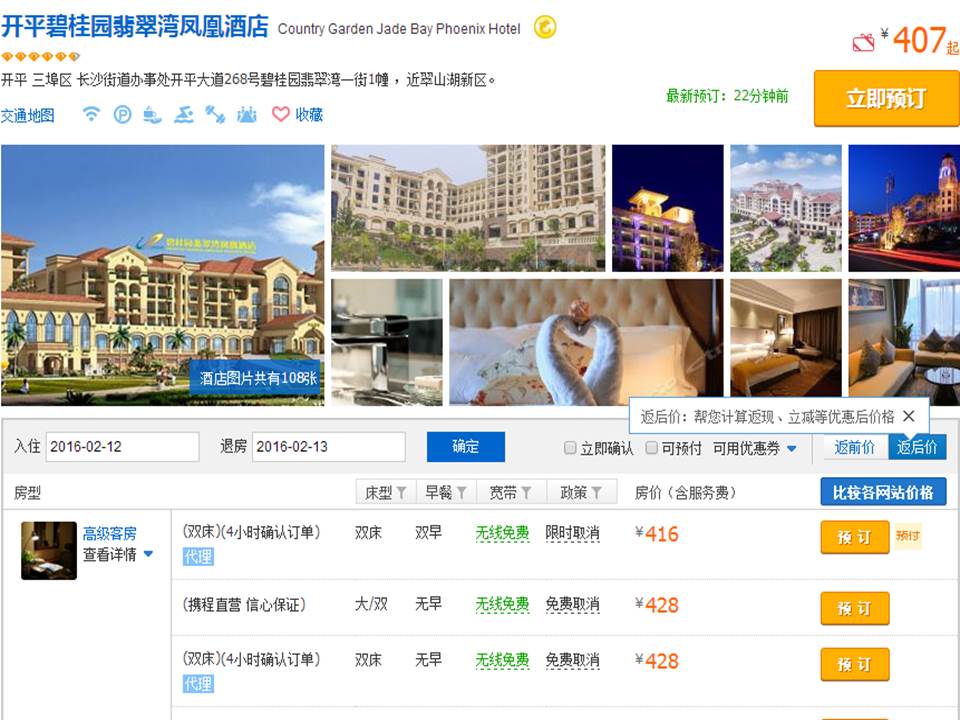960x720 pixels.
Task: Open the 早餐 filter dropdown
Action: click(x=445, y=492)
